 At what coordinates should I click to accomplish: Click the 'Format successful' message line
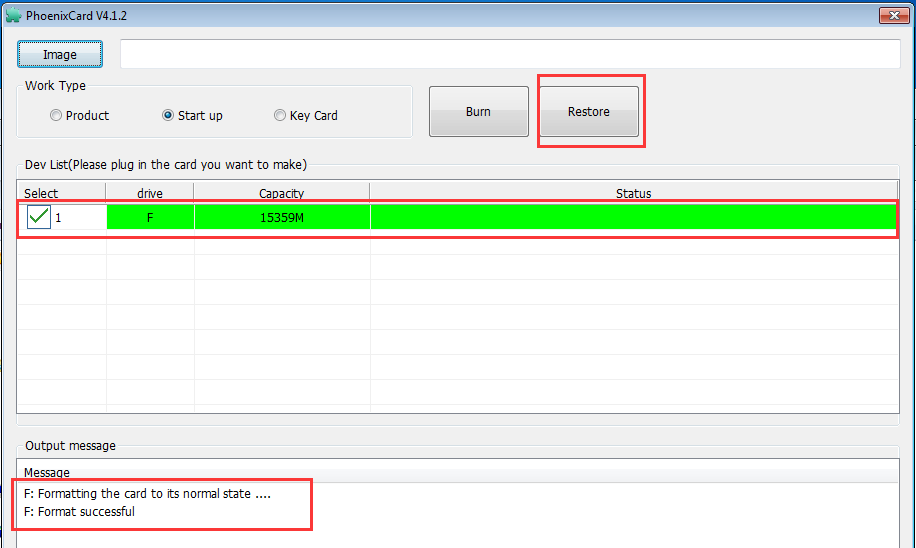[79, 512]
